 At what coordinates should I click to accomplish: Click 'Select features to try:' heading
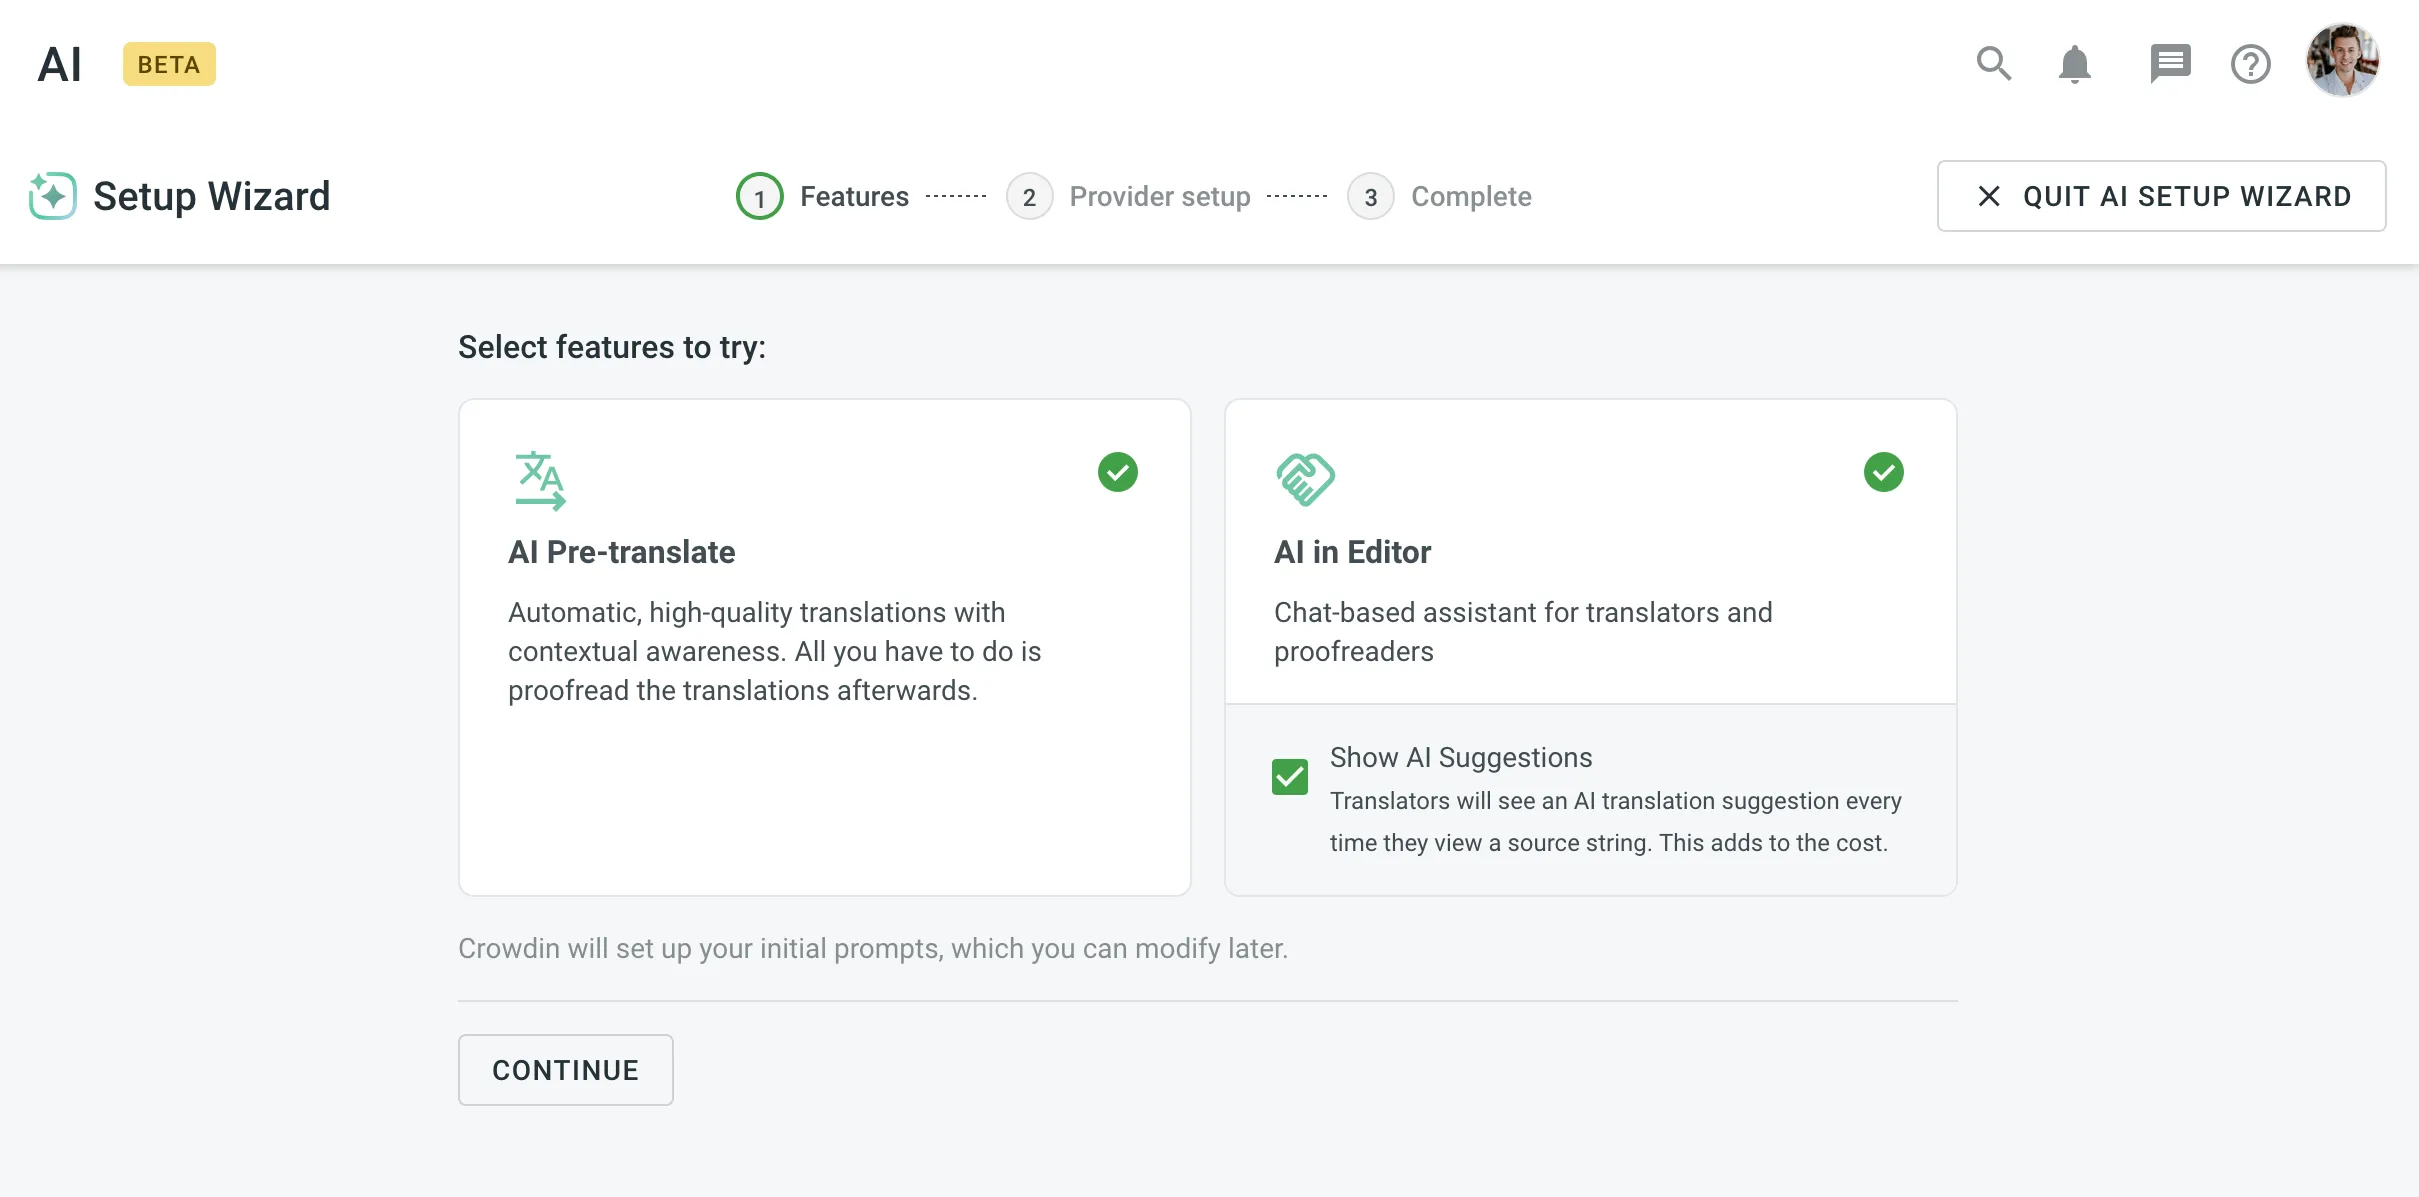pos(612,347)
